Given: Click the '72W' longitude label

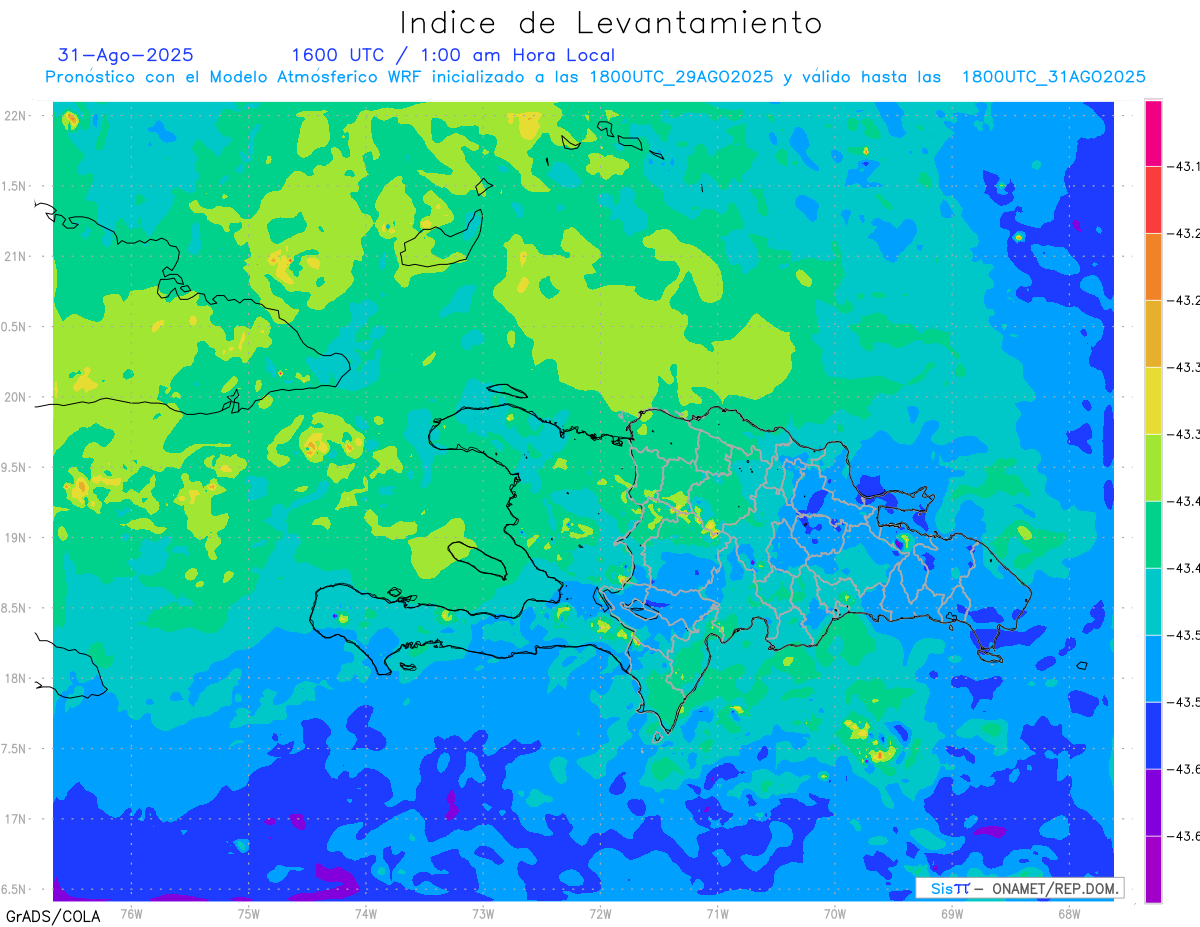Looking at the screenshot, I should (x=600, y=913).
